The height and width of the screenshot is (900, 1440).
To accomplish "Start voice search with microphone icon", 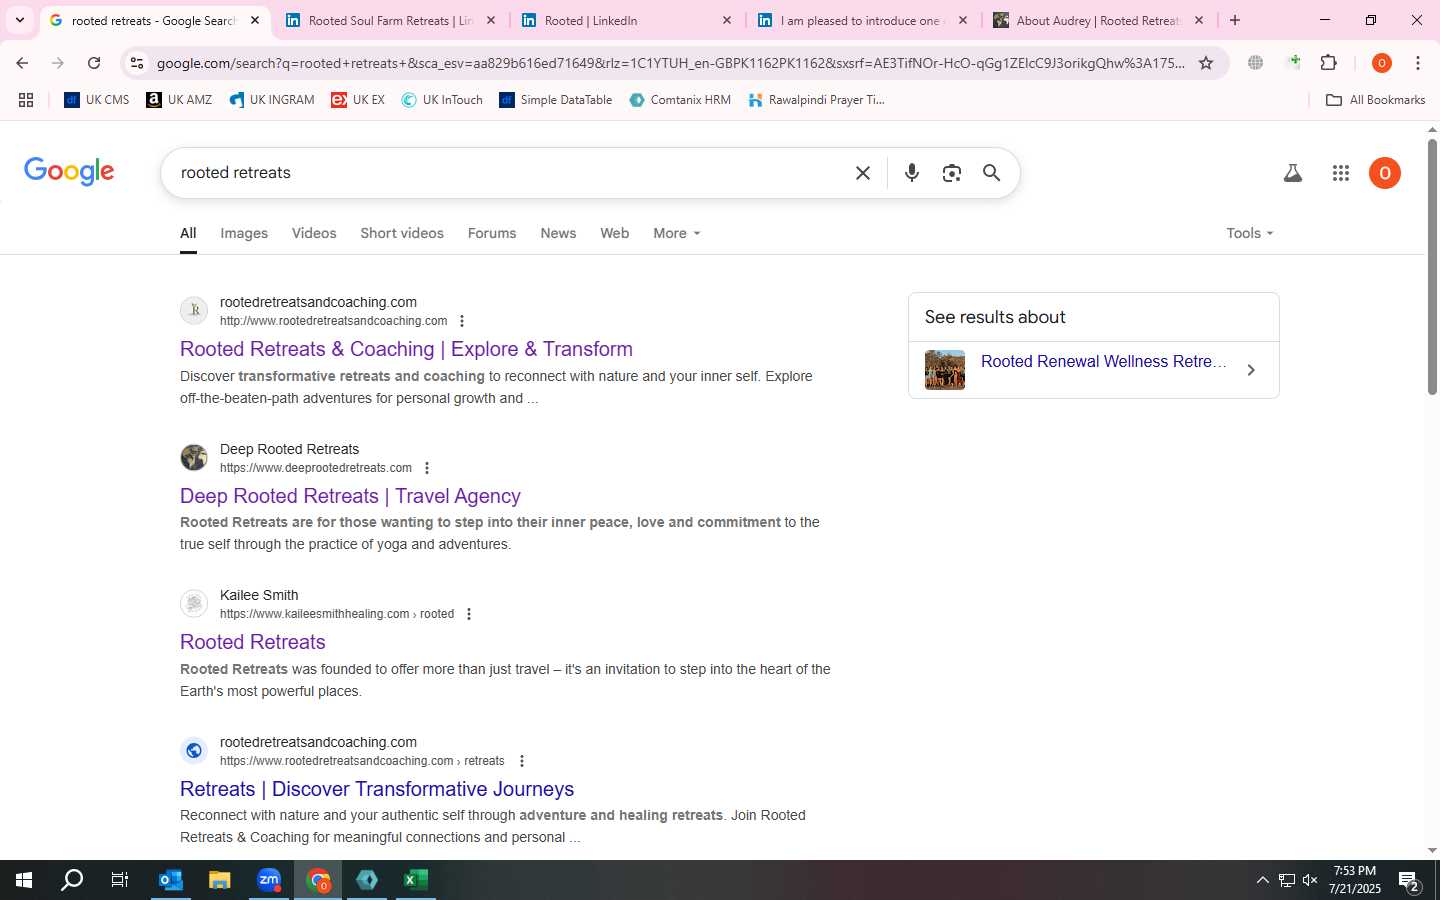I will click(911, 173).
